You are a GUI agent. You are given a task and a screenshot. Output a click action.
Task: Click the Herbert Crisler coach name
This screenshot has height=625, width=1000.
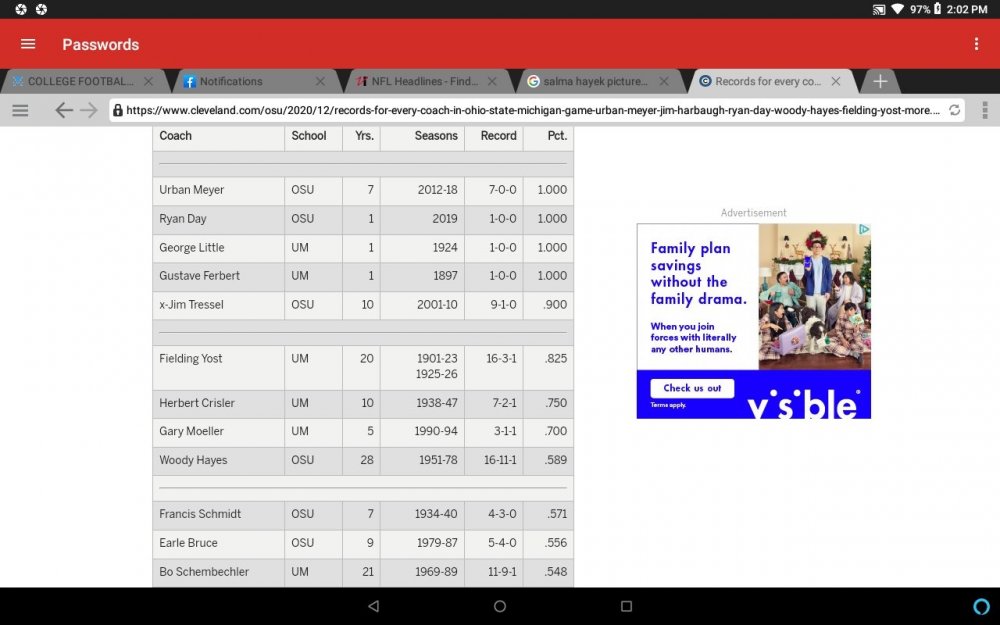coord(197,403)
